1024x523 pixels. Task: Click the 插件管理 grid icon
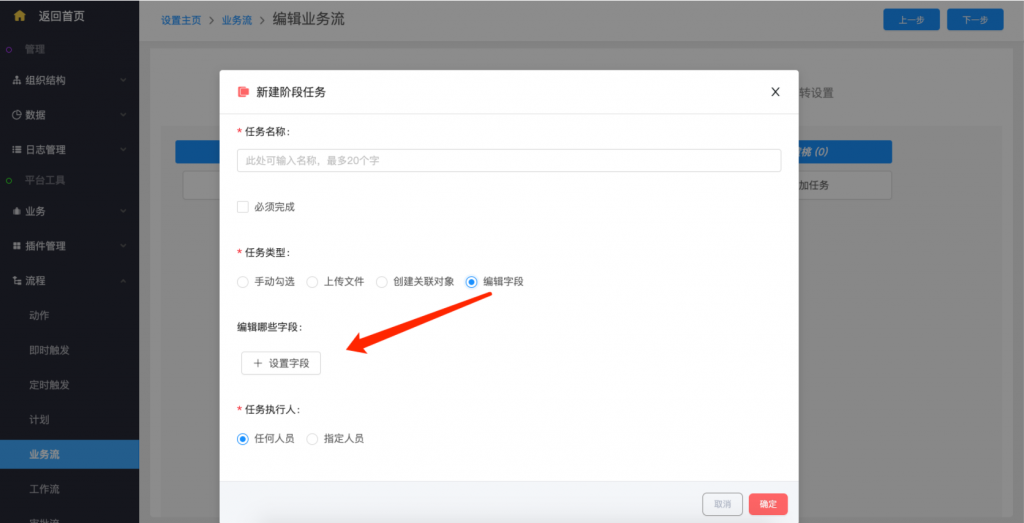pos(16,246)
